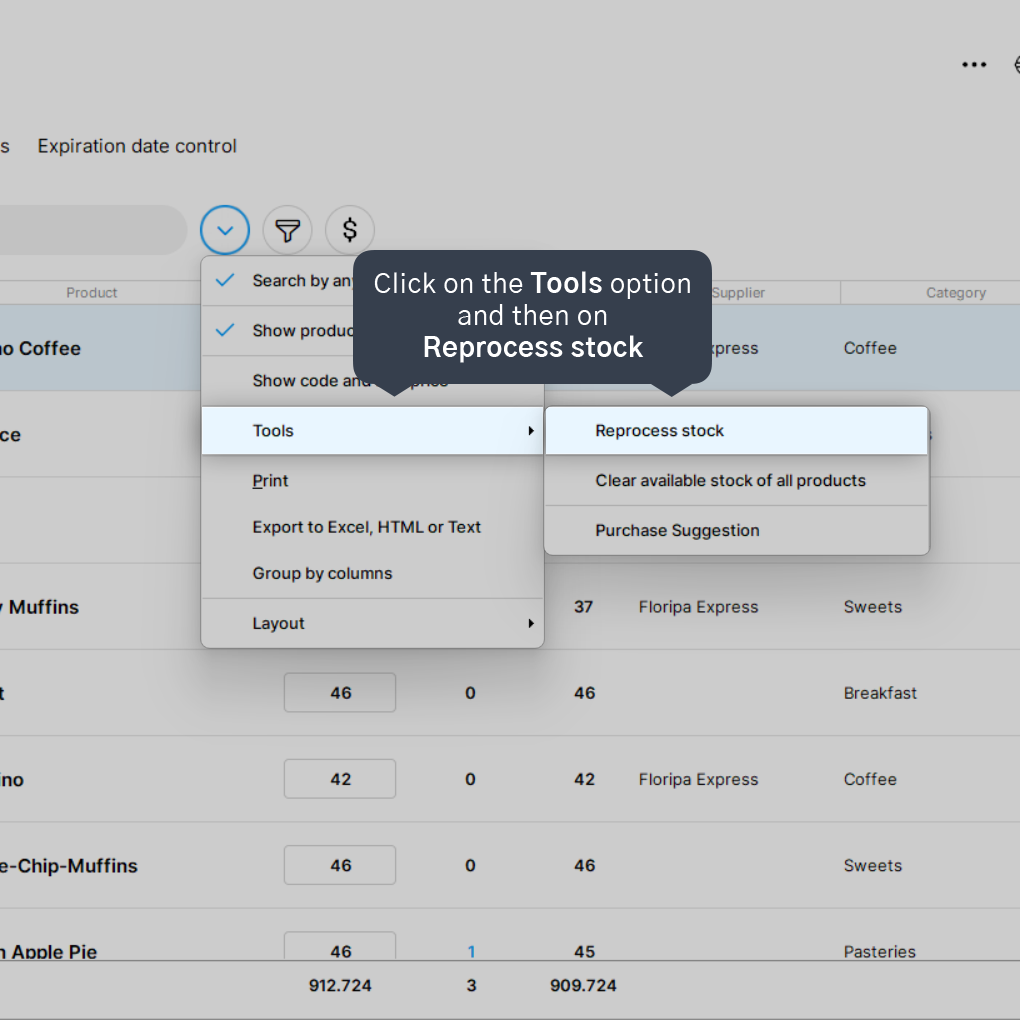Screen dimensions: 1020x1020
Task: Click the Supplier column header
Action: pos(738,293)
